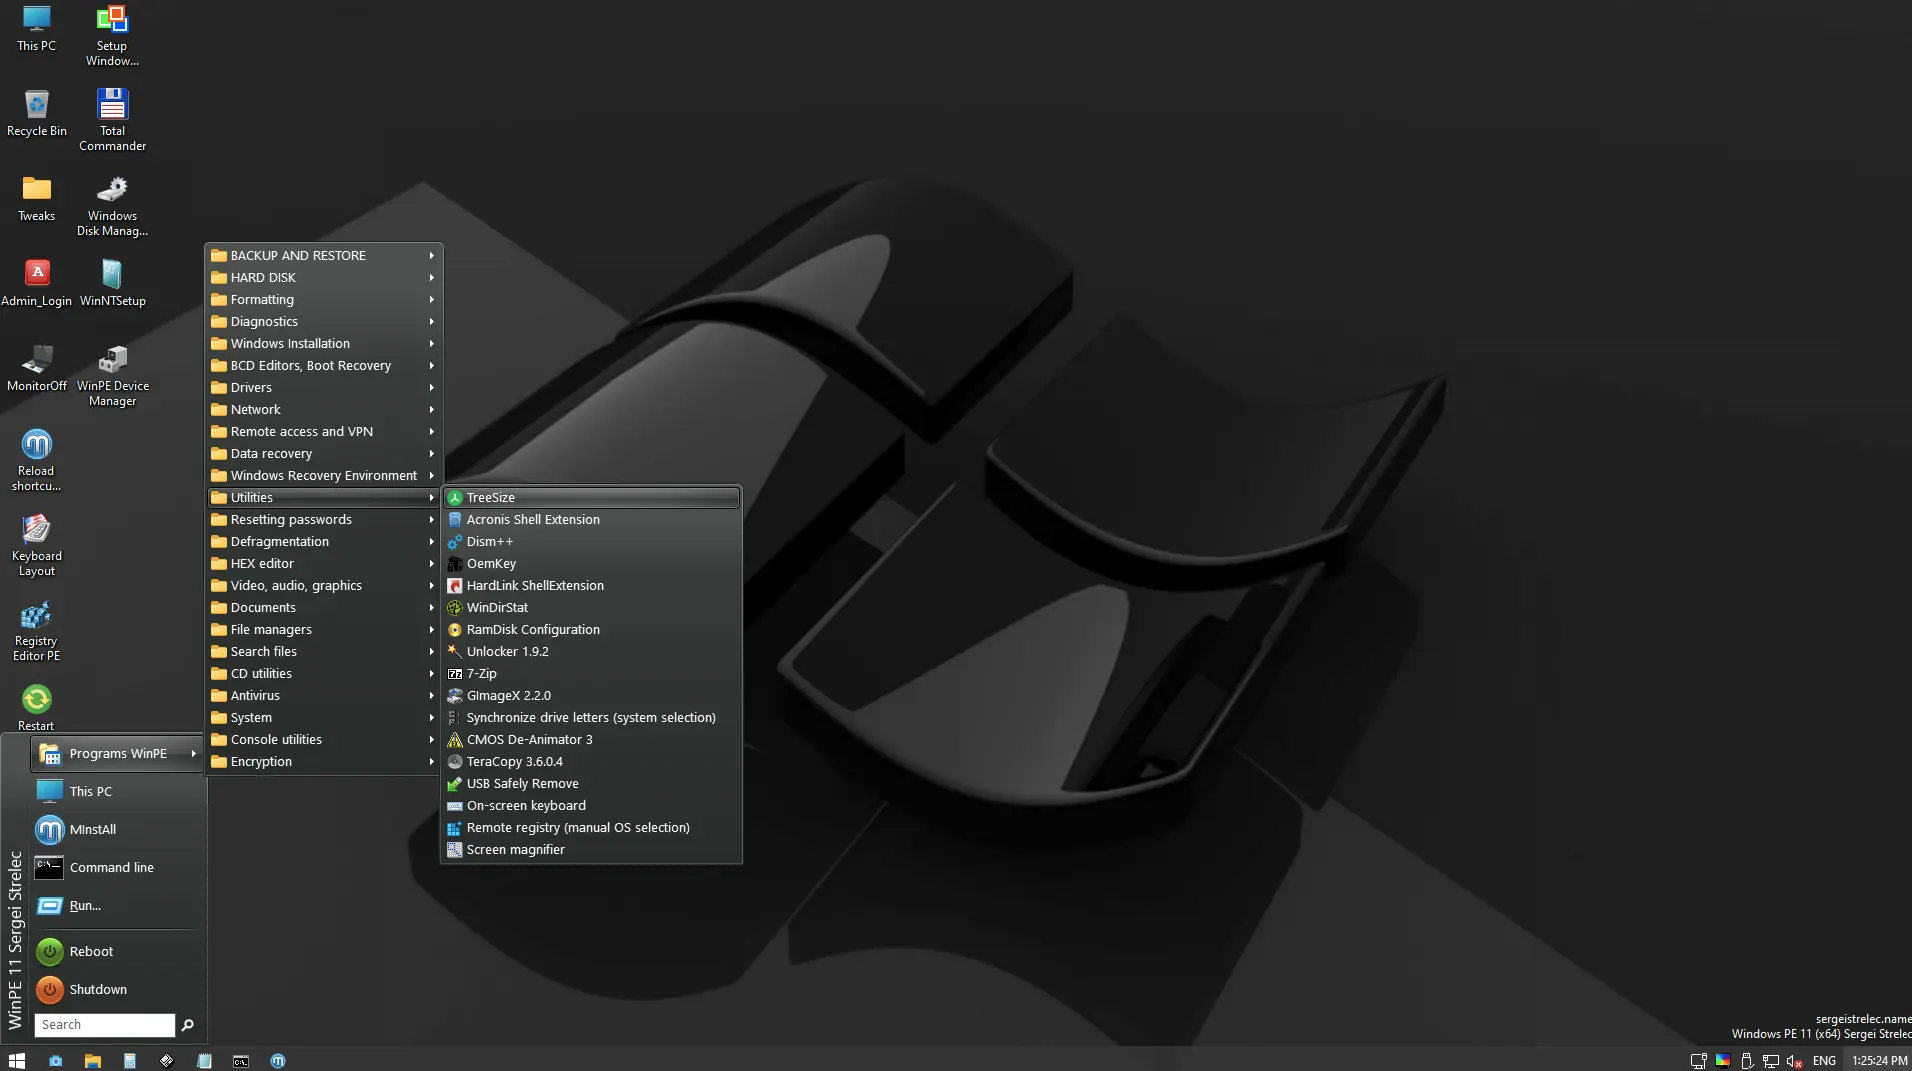Choose Unlocker 1.9.2 menu entry

coord(591,652)
